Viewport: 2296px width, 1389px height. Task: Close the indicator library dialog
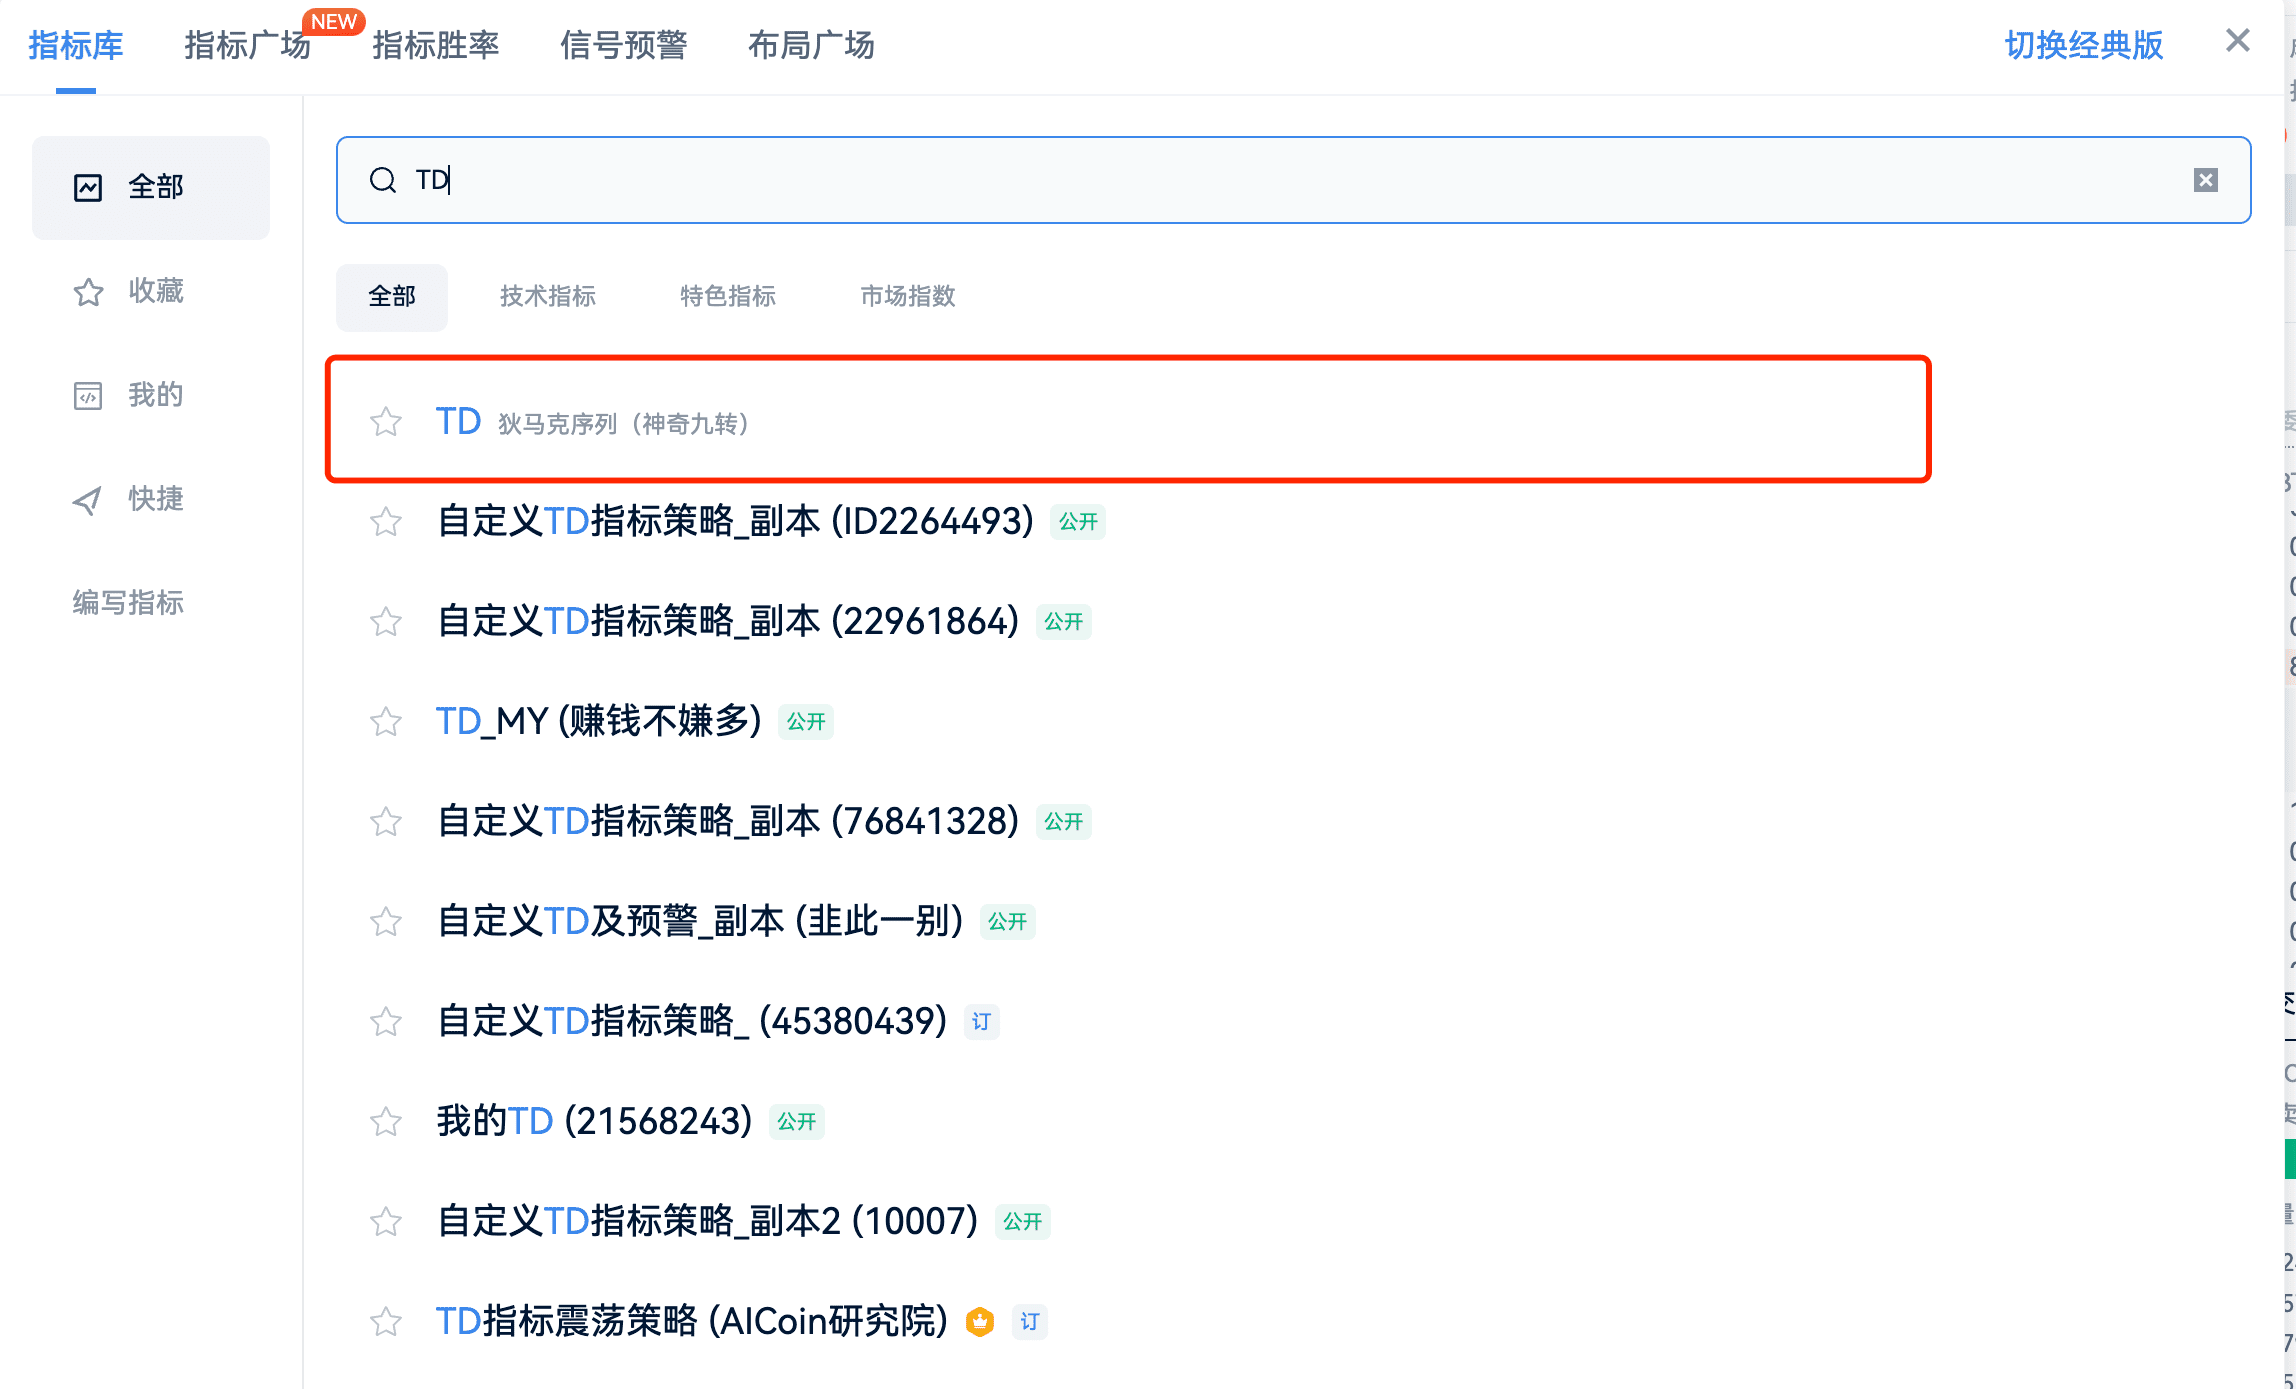click(2238, 40)
